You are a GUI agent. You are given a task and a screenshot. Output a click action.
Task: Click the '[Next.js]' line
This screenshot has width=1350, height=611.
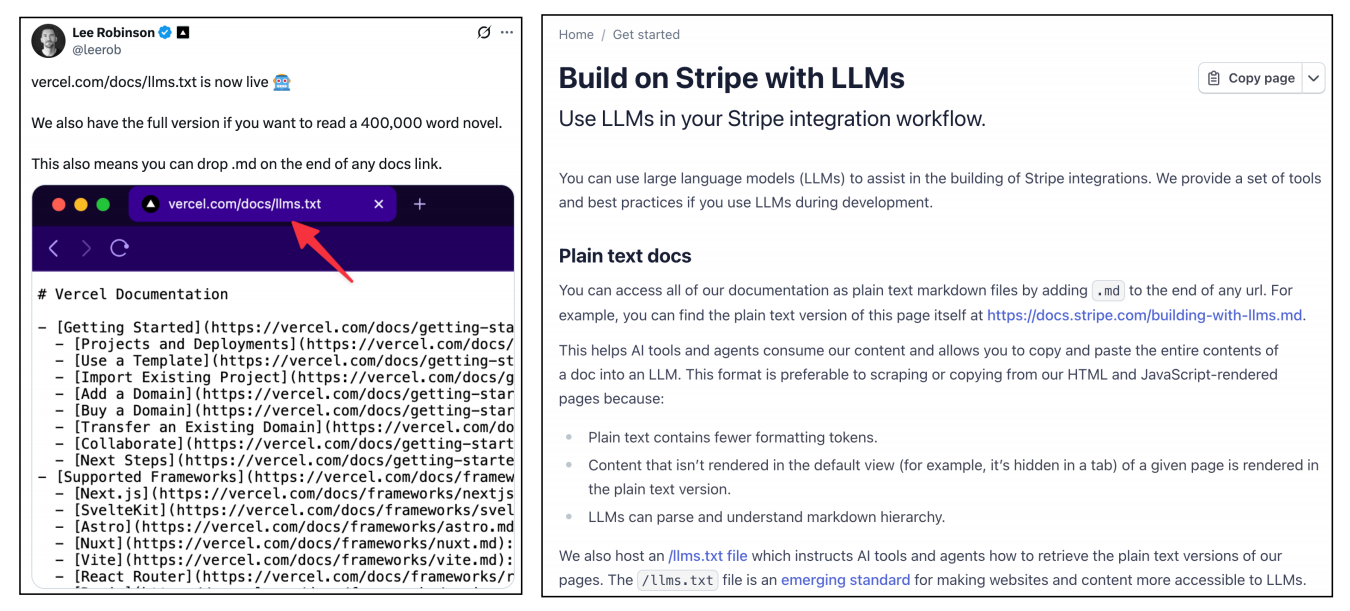[284, 494]
